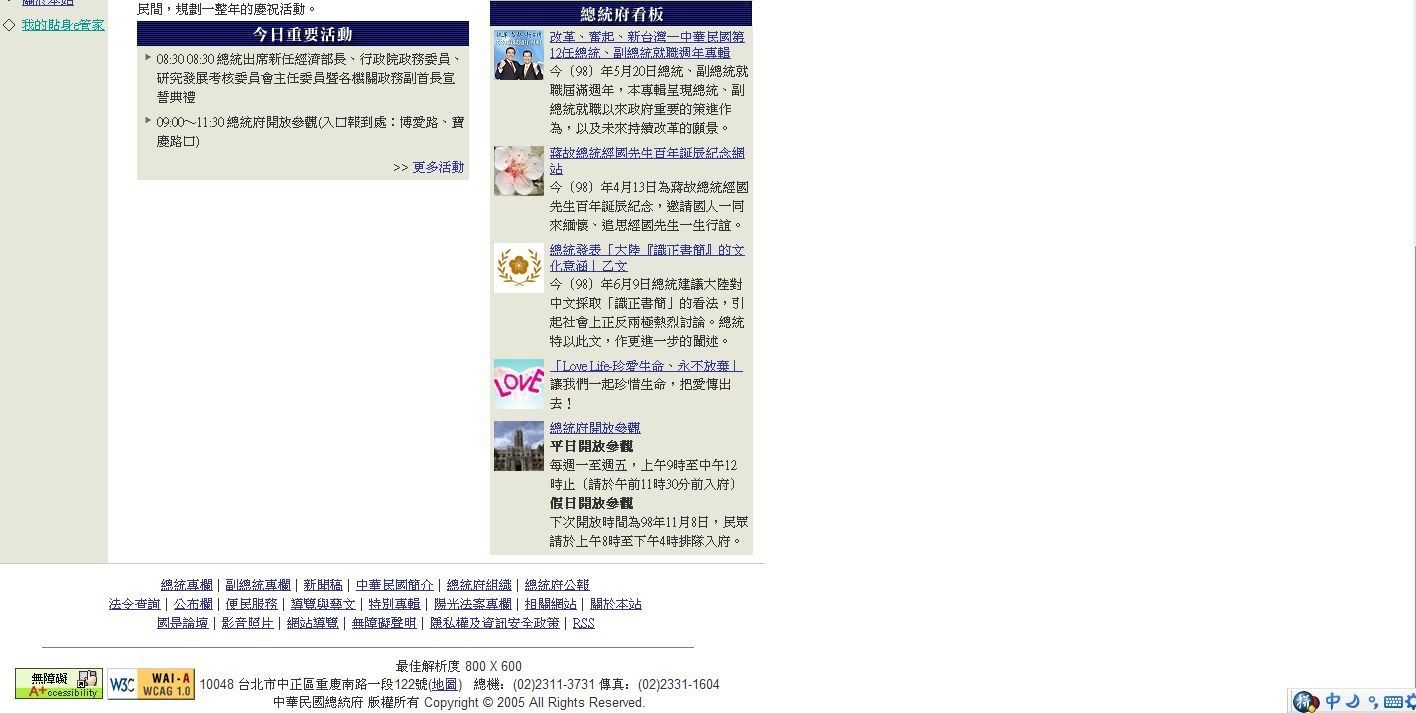
Task: Open the RSS footer link
Action: coord(583,623)
